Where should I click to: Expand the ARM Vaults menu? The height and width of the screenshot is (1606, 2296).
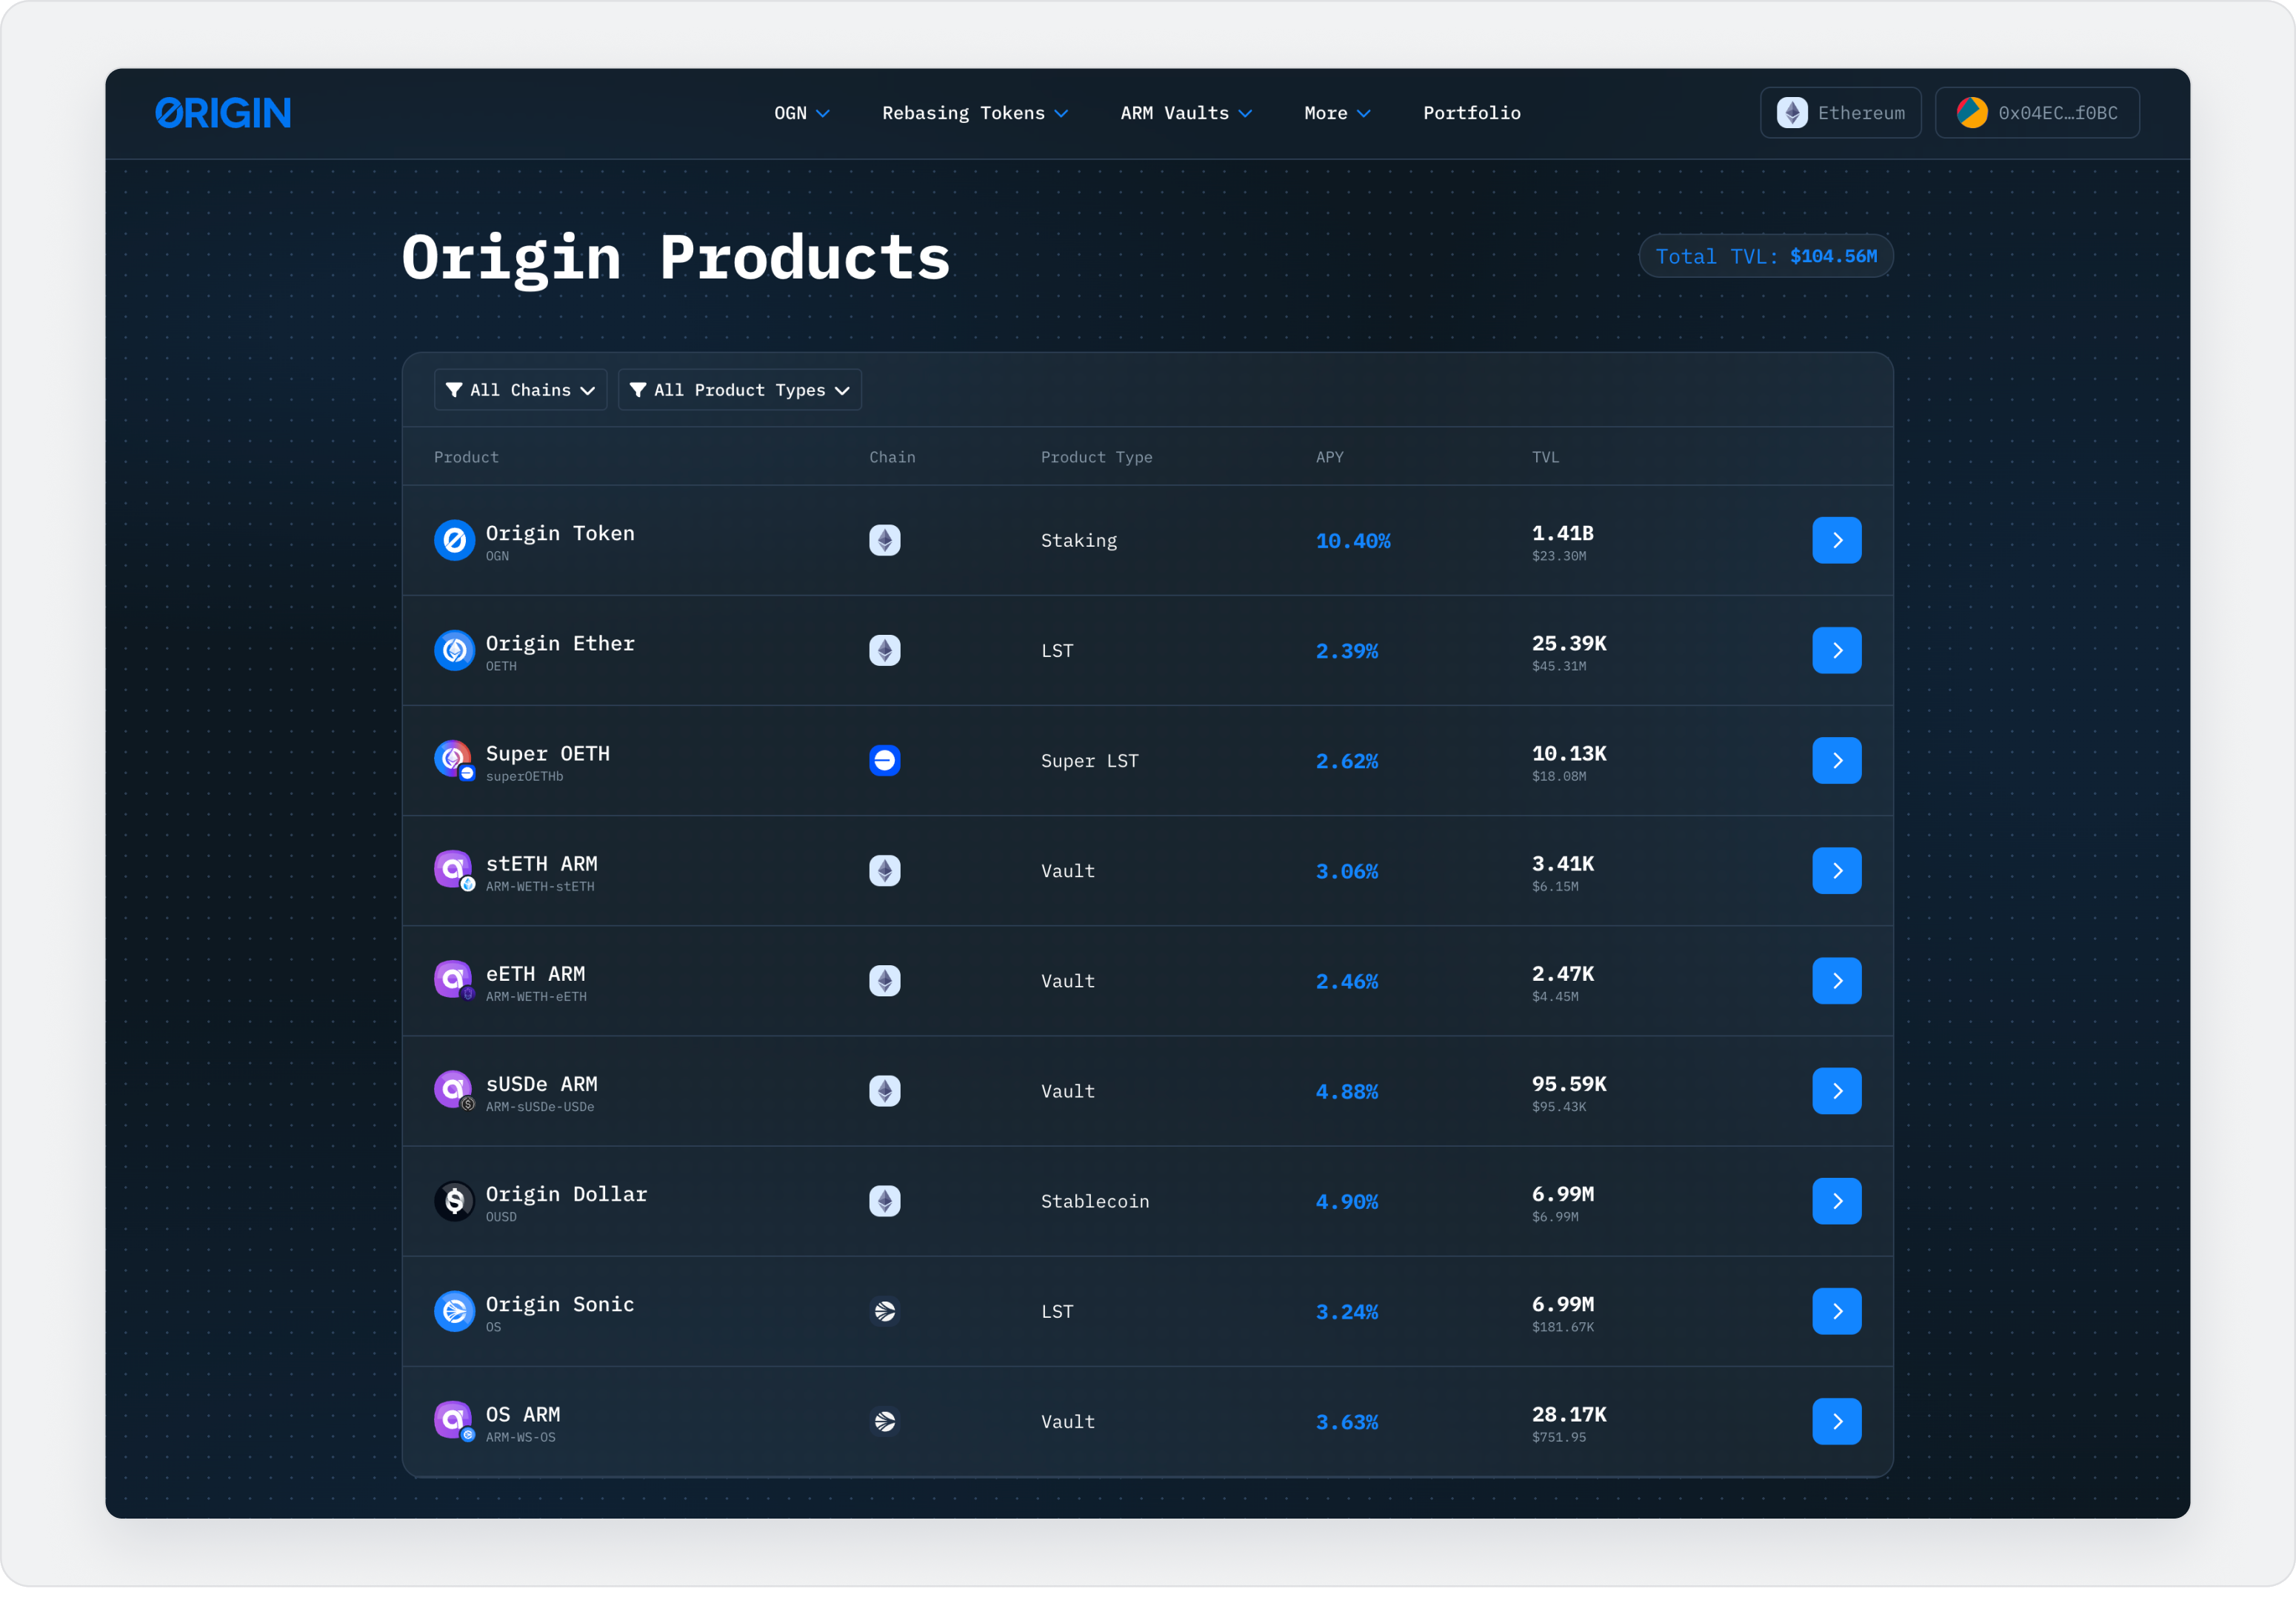tap(1186, 113)
